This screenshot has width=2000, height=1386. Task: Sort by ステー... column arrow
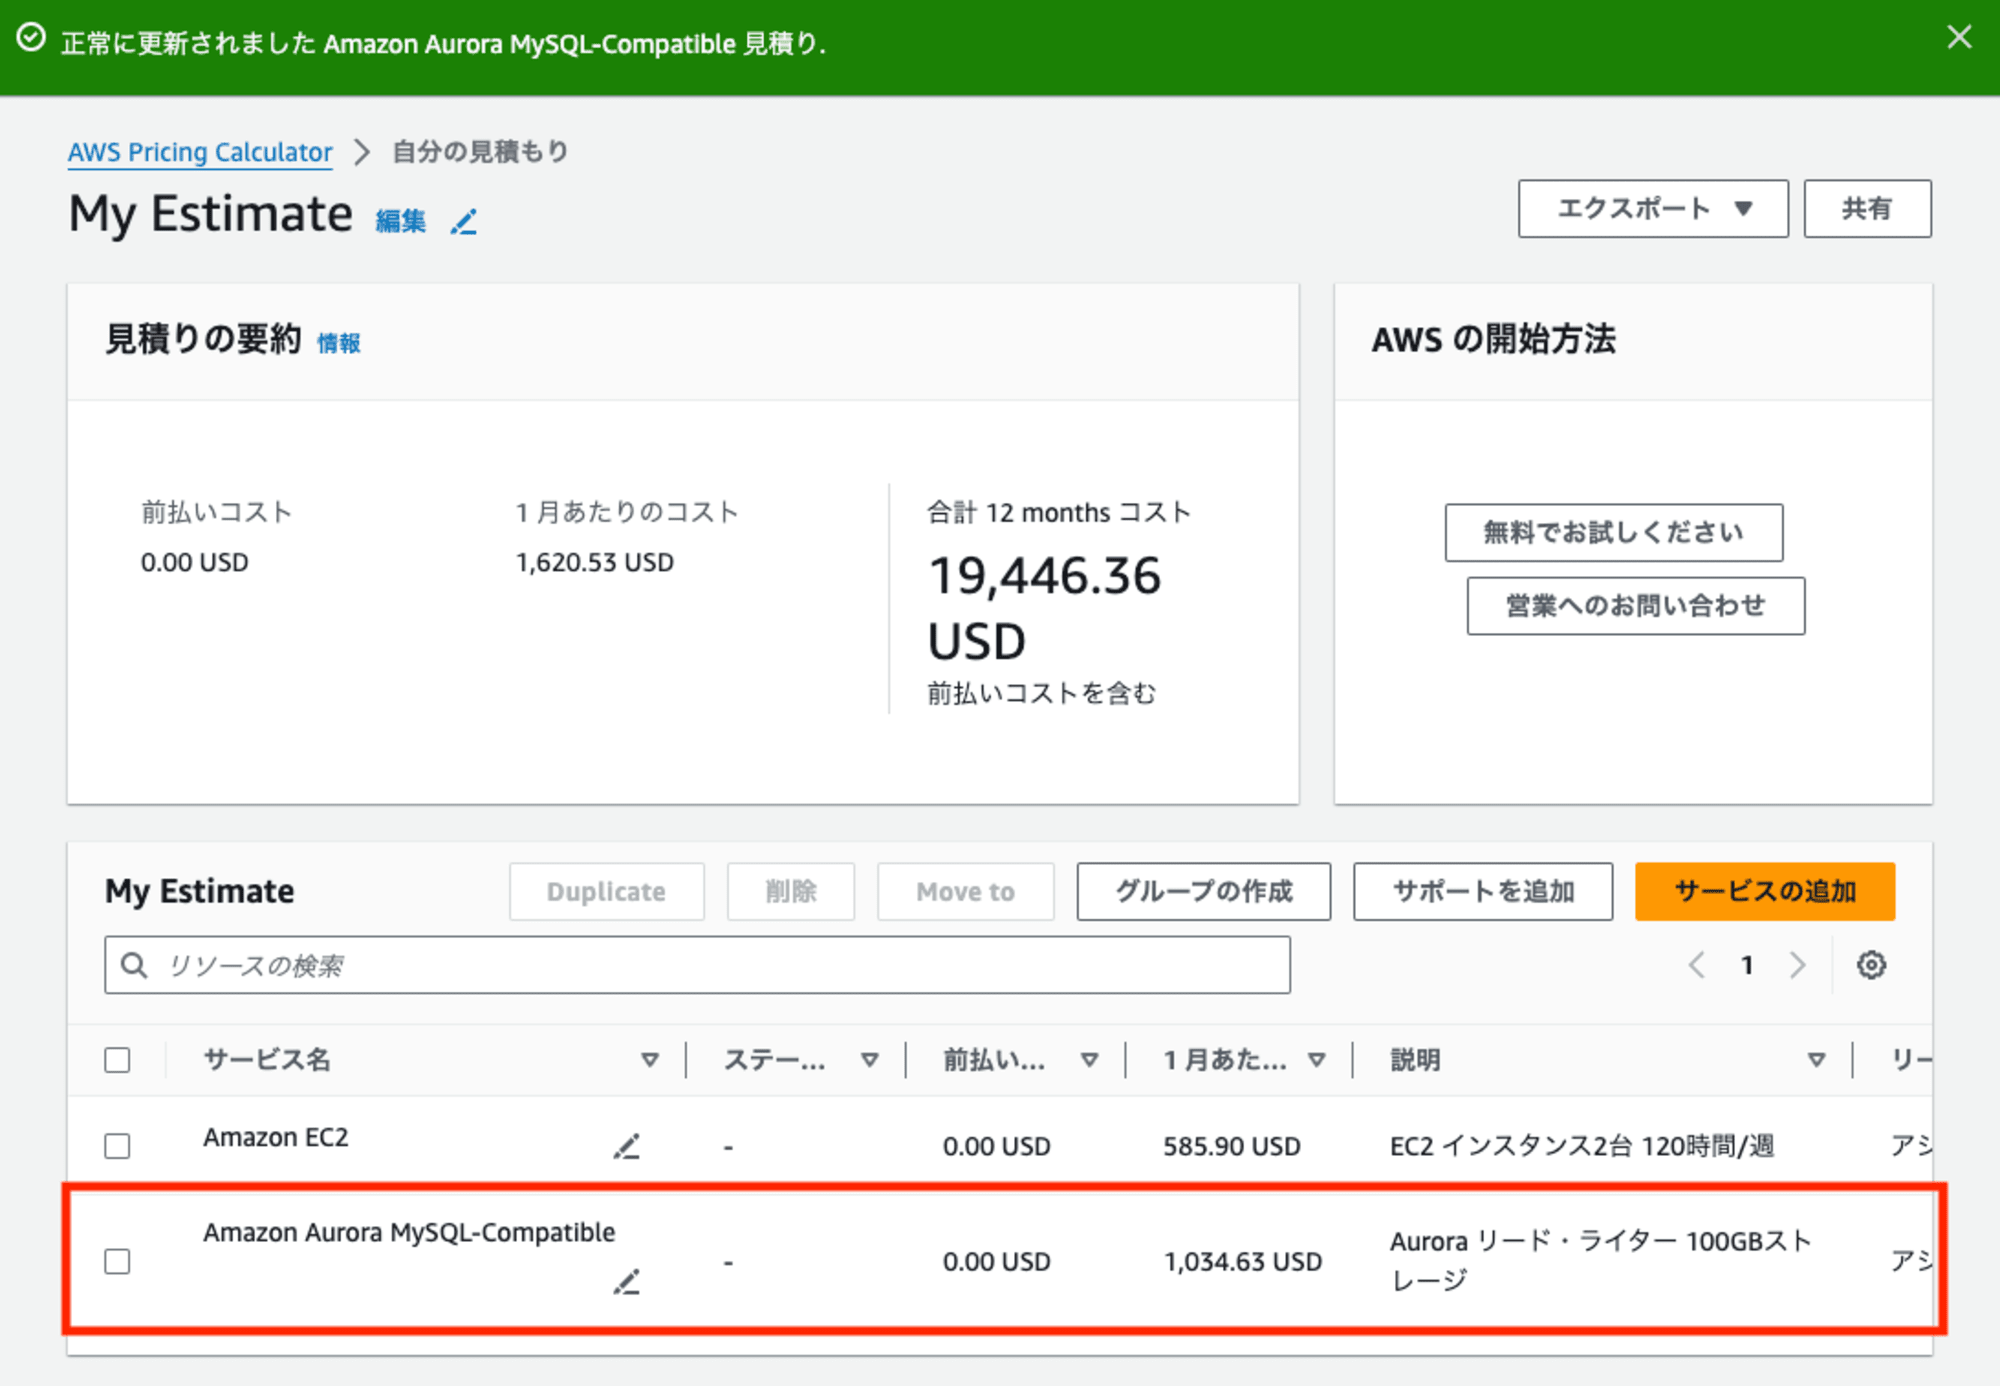[870, 1060]
